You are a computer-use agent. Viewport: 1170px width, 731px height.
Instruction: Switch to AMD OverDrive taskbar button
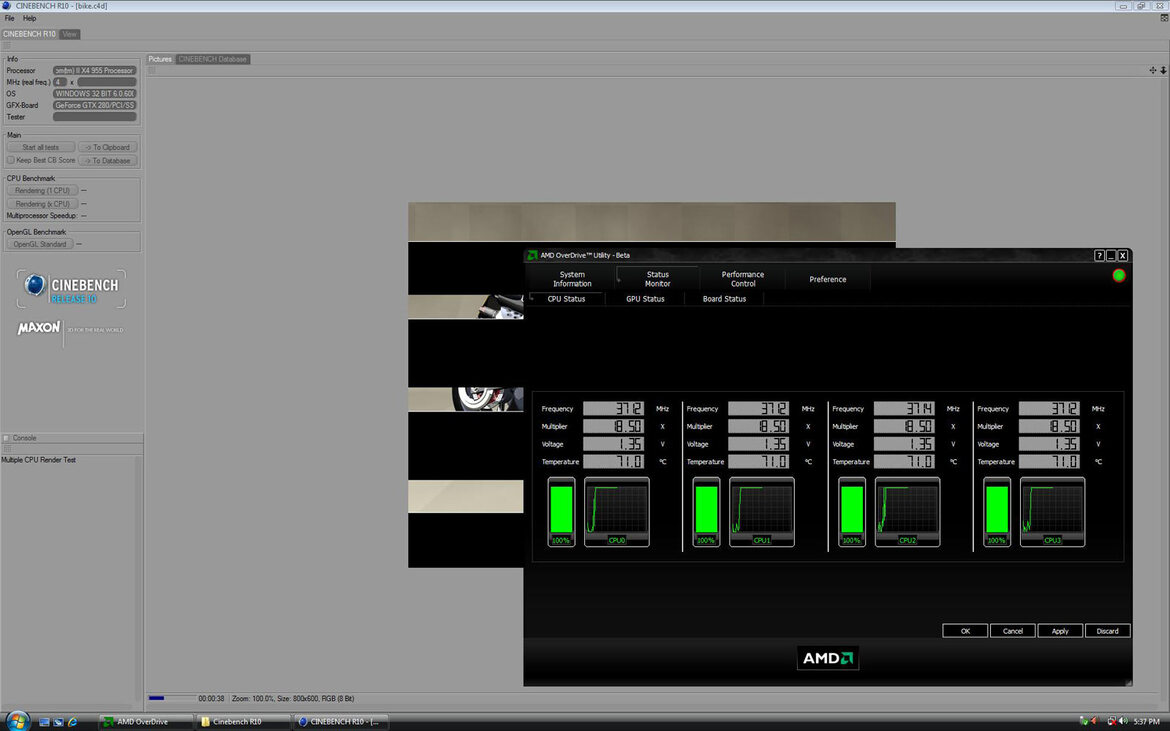click(146, 722)
